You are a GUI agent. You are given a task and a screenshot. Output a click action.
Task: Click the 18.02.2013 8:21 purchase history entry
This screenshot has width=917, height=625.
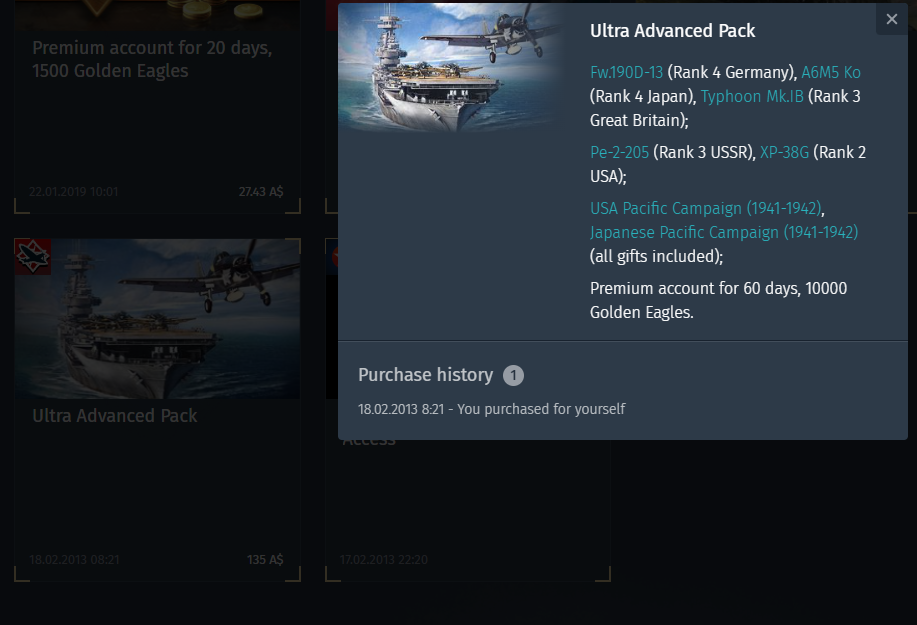tap(492, 409)
